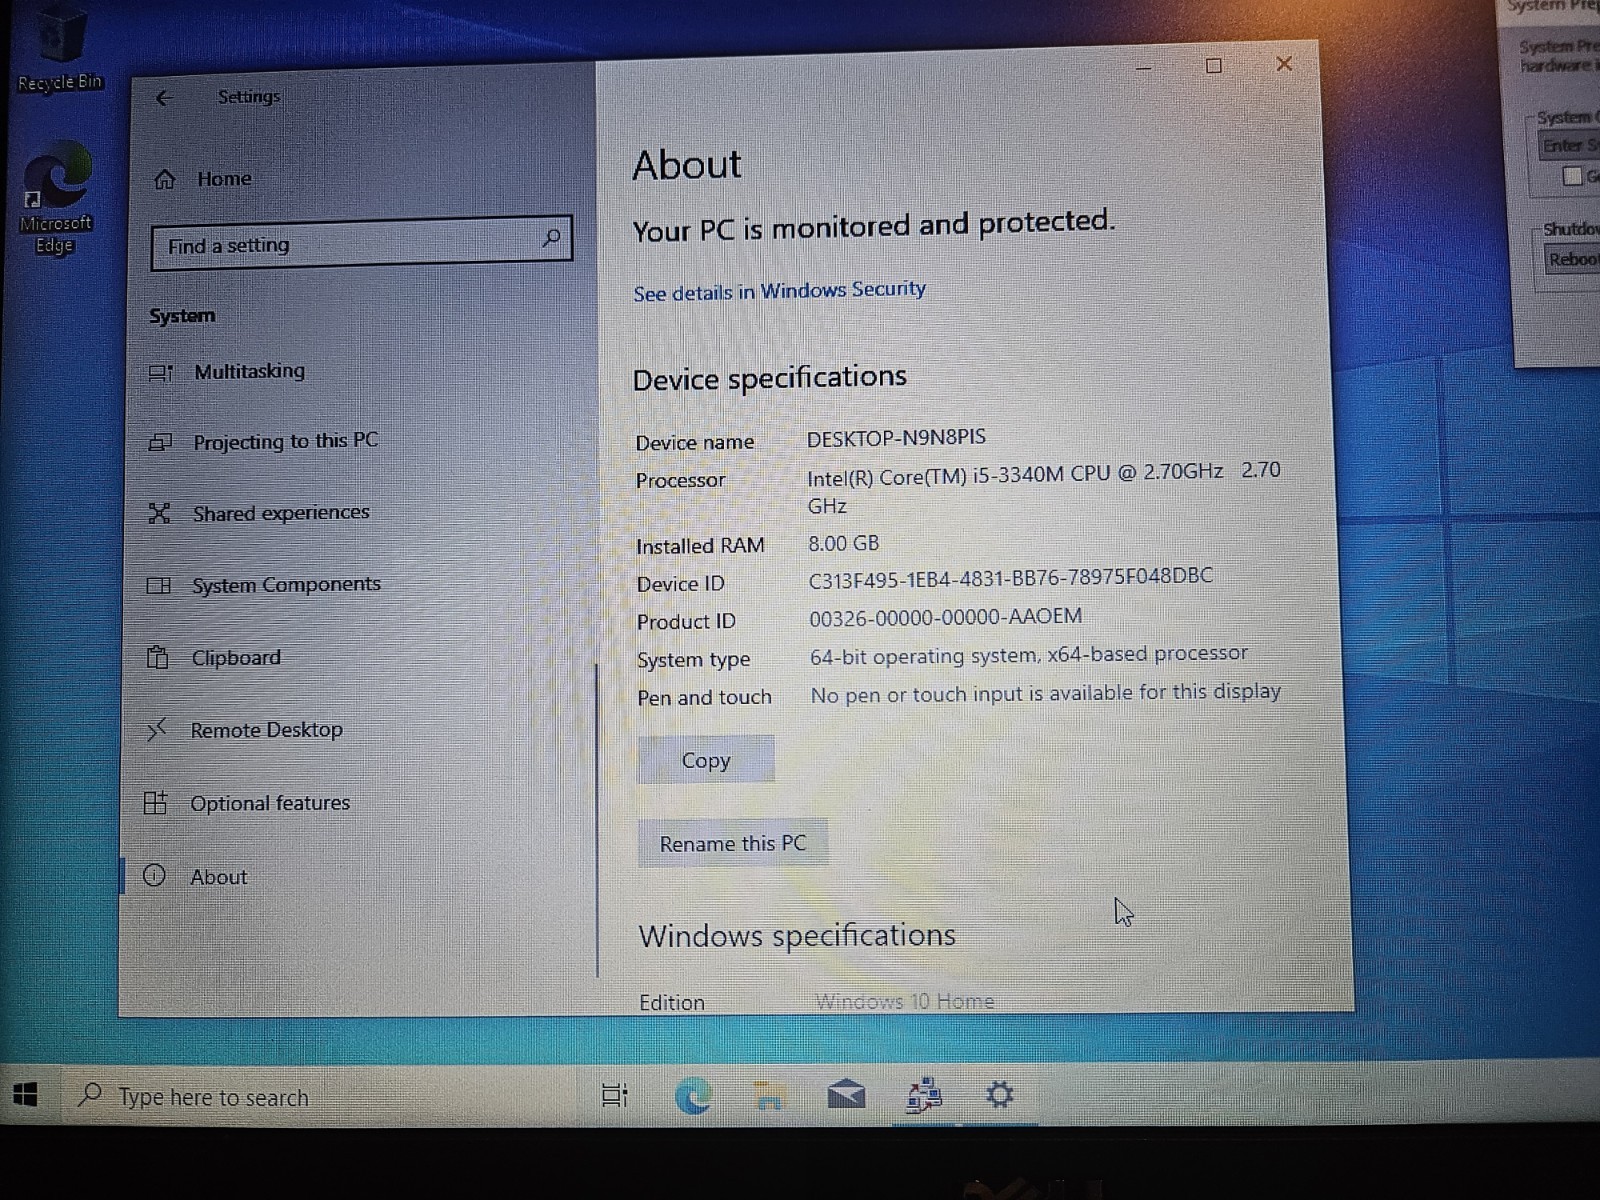Open See details in Windows Security link
This screenshot has height=1200, width=1600.
[779, 291]
